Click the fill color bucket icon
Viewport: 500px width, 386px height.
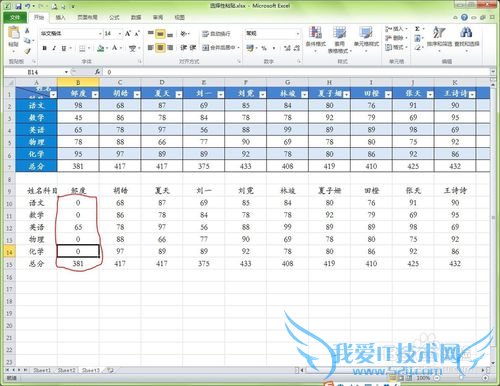tap(100, 48)
